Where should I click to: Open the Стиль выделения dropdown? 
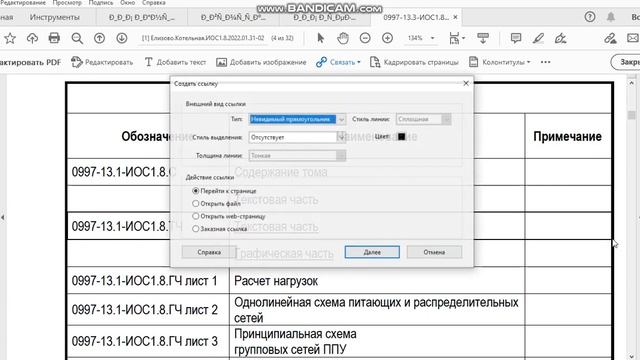click(x=298, y=138)
